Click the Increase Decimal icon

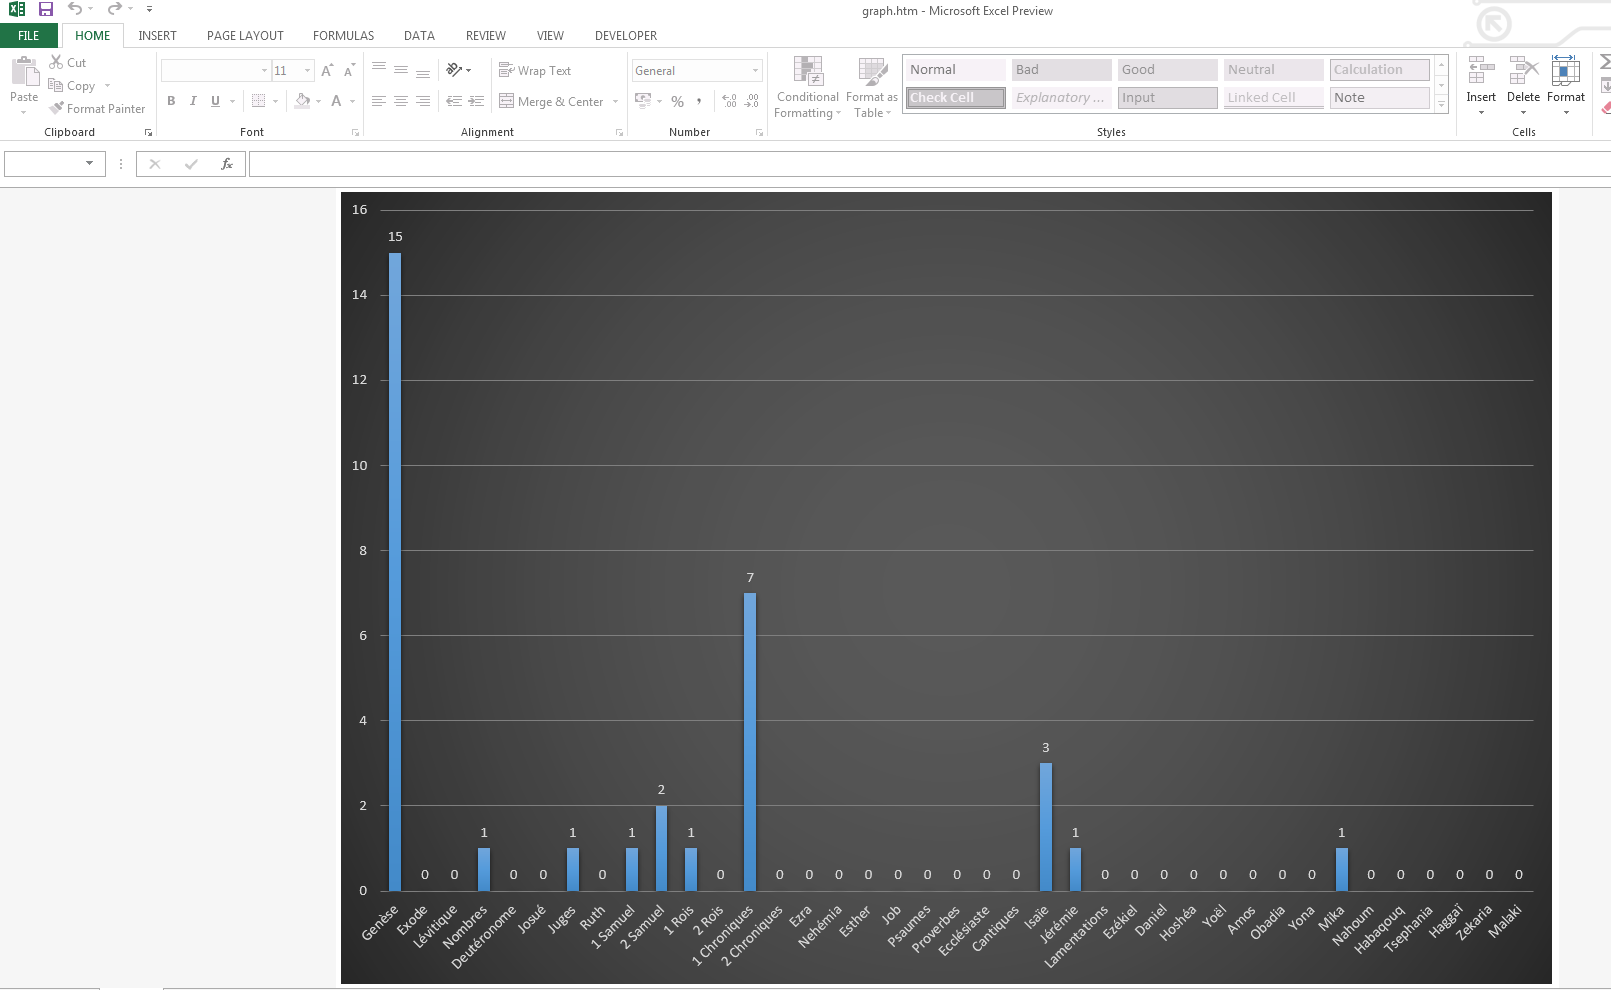click(x=730, y=101)
